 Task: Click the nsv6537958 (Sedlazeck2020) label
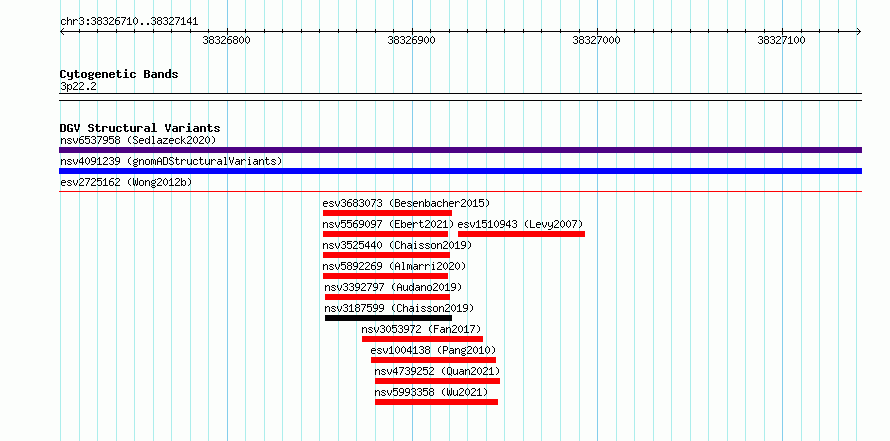(138, 140)
